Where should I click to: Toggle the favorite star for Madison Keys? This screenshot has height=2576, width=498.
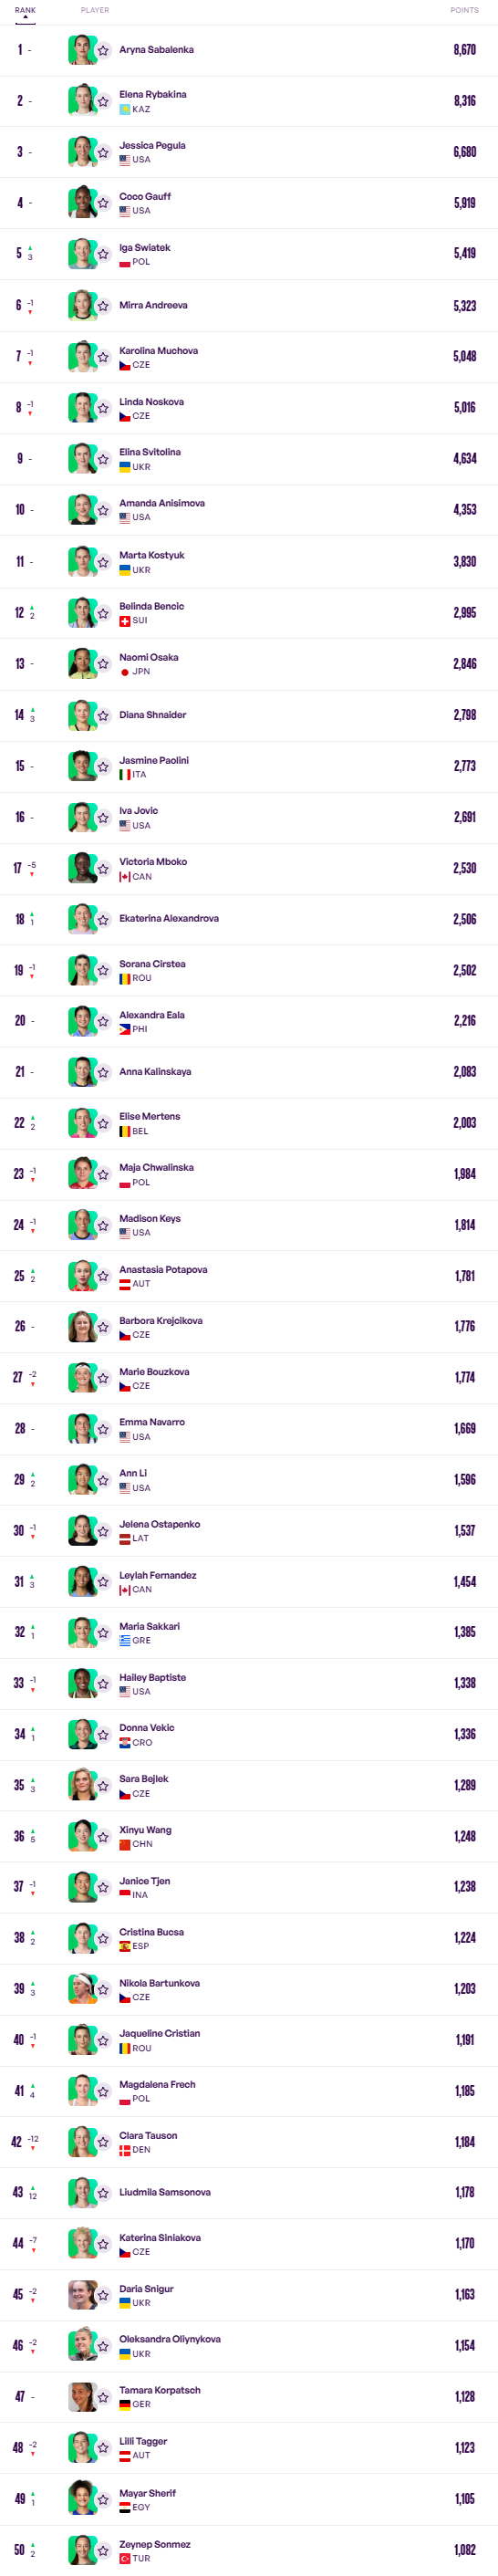click(x=103, y=1225)
